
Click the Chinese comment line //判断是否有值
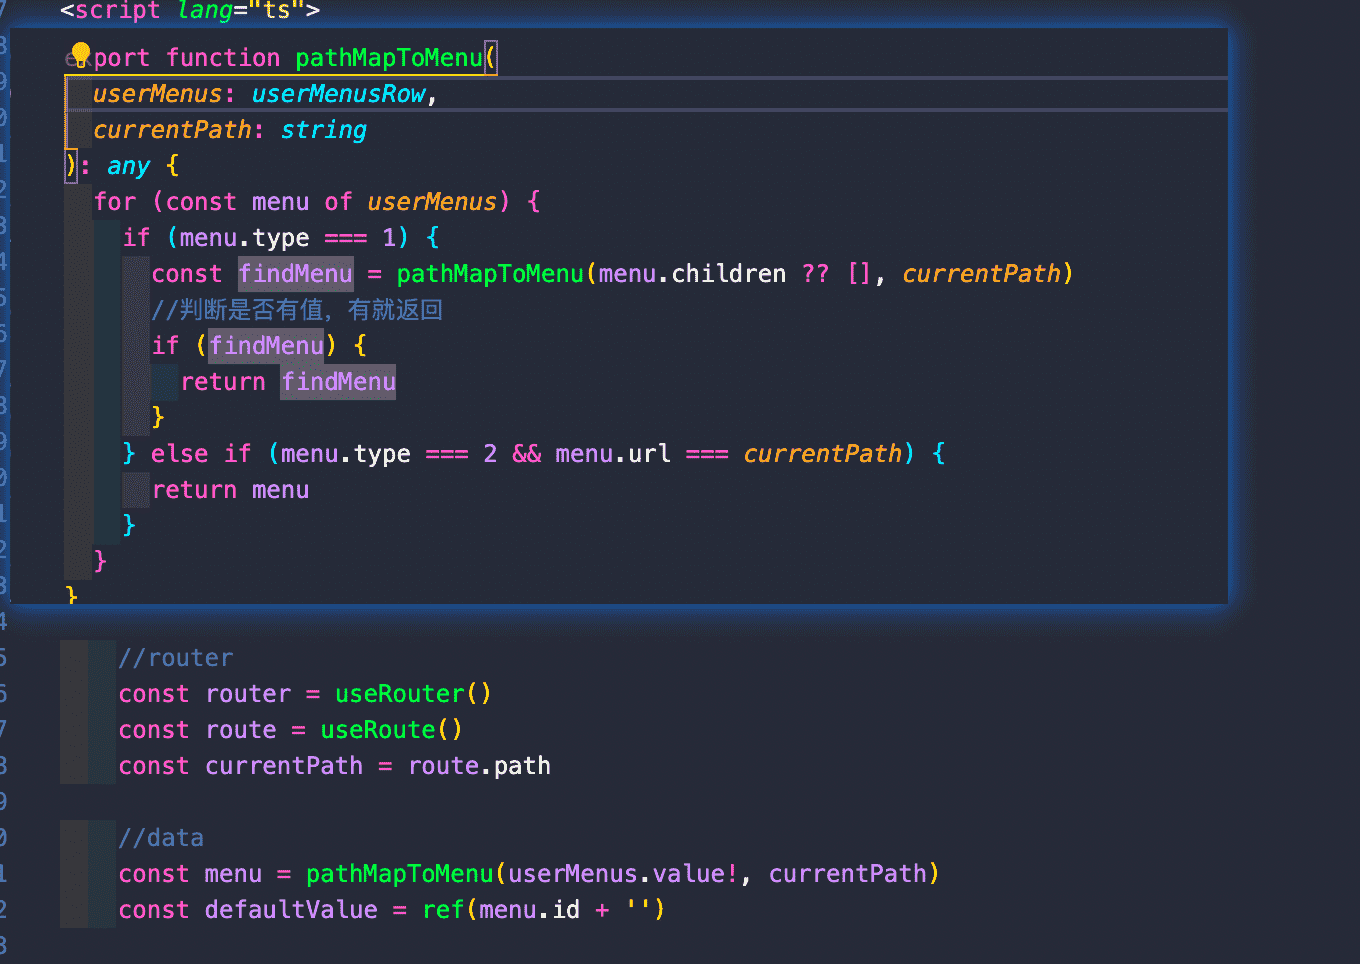[297, 310]
